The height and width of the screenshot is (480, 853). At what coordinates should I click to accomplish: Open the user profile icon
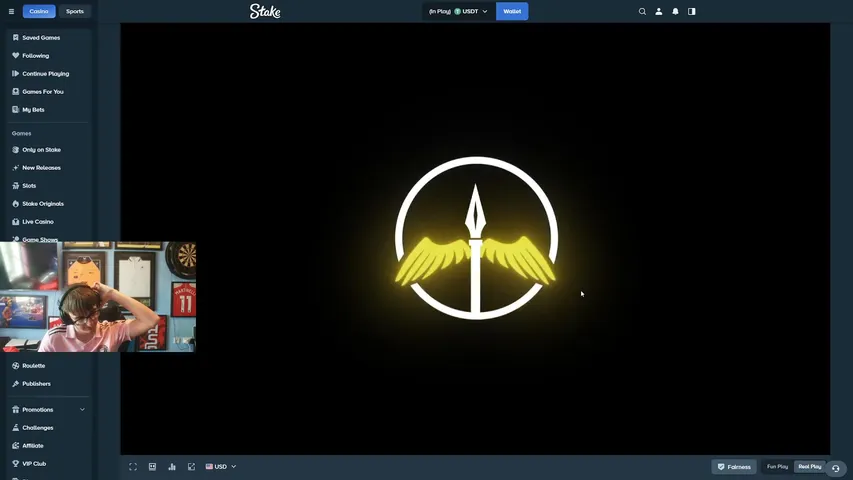click(659, 11)
